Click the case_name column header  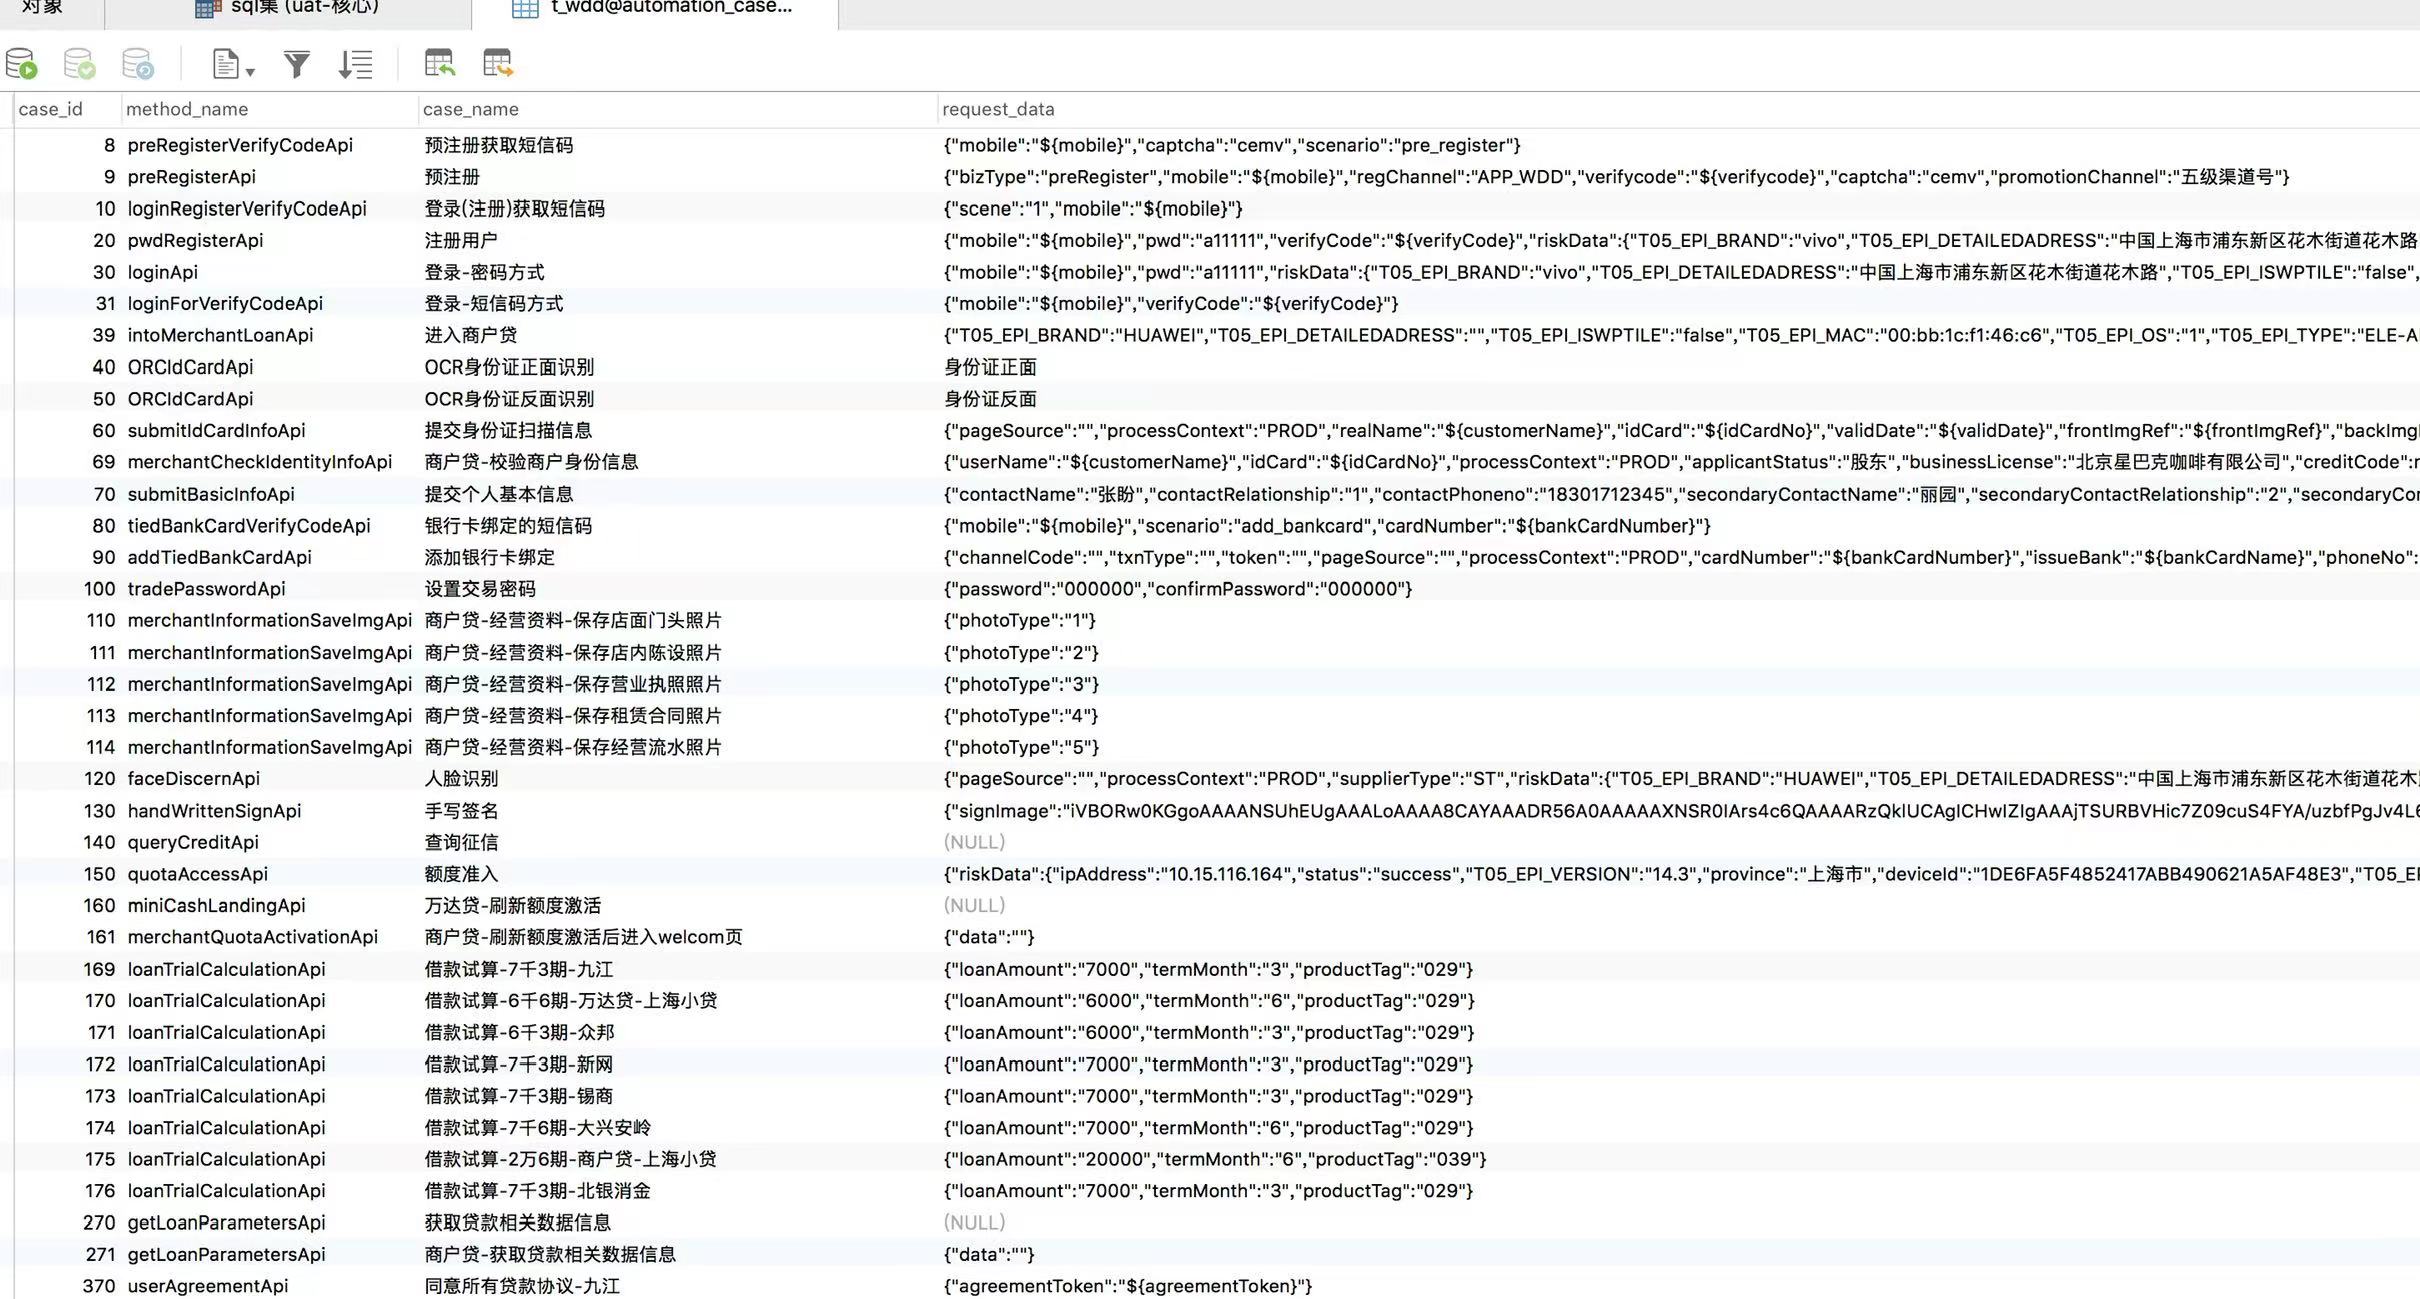[x=471, y=109]
